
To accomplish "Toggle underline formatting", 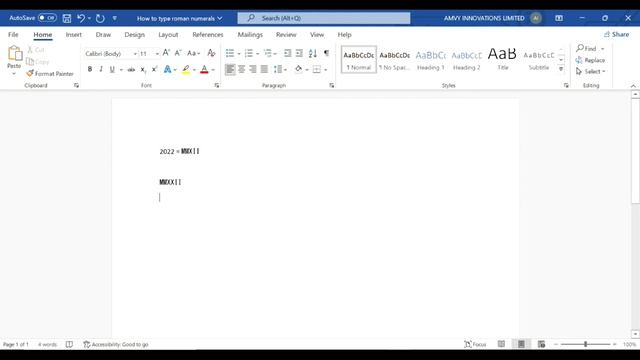I will click(x=112, y=69).
